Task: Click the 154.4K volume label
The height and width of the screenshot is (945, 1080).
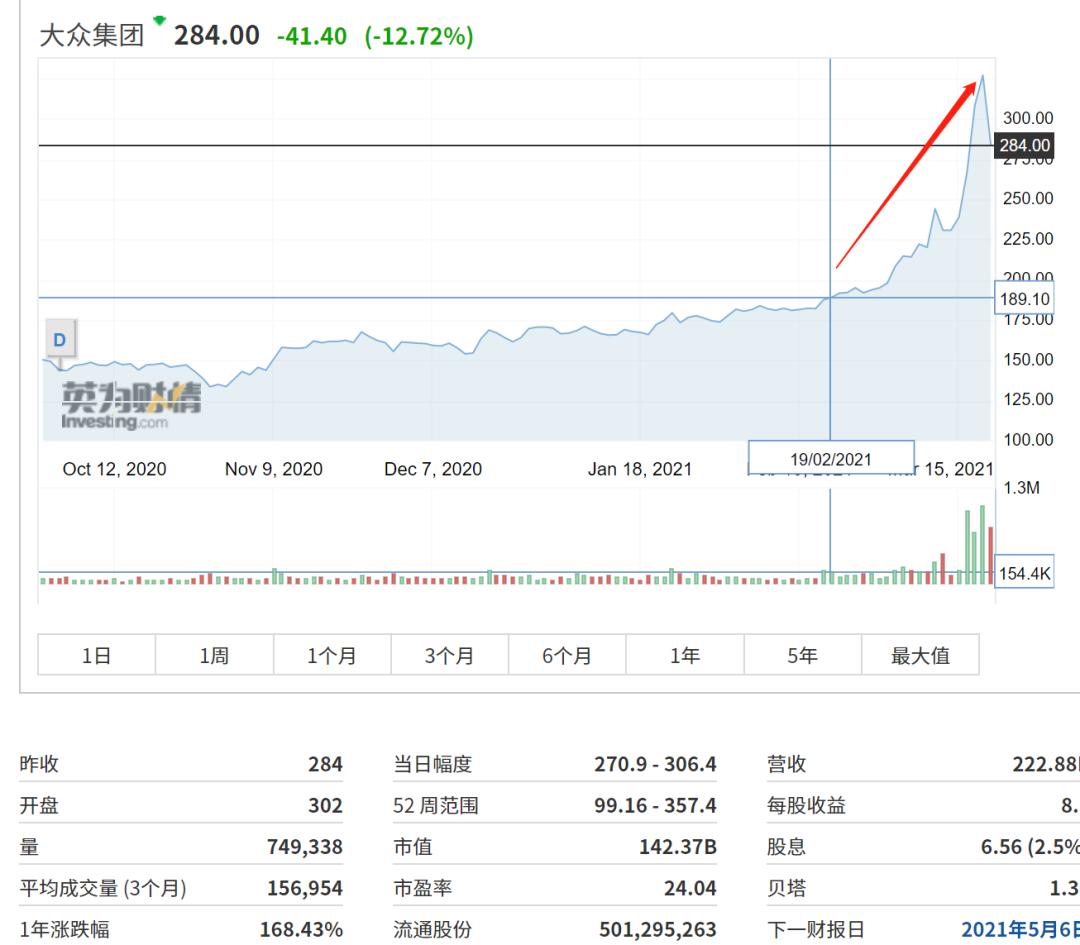Action: [x=1024, y=572]
